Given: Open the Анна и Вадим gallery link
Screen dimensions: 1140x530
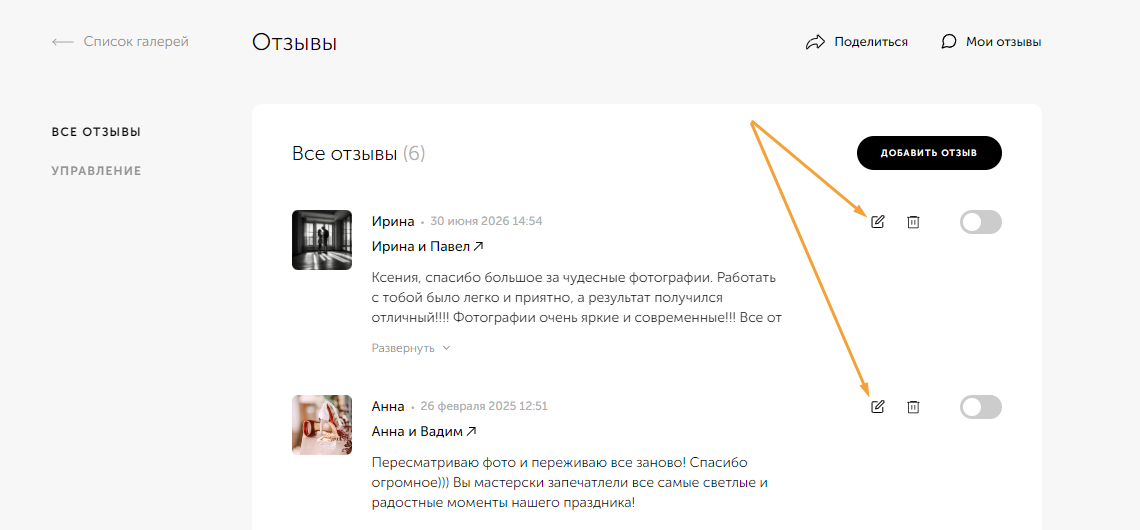Looking at the screenshot, I should pyautogui.click(x=424, y=431).
